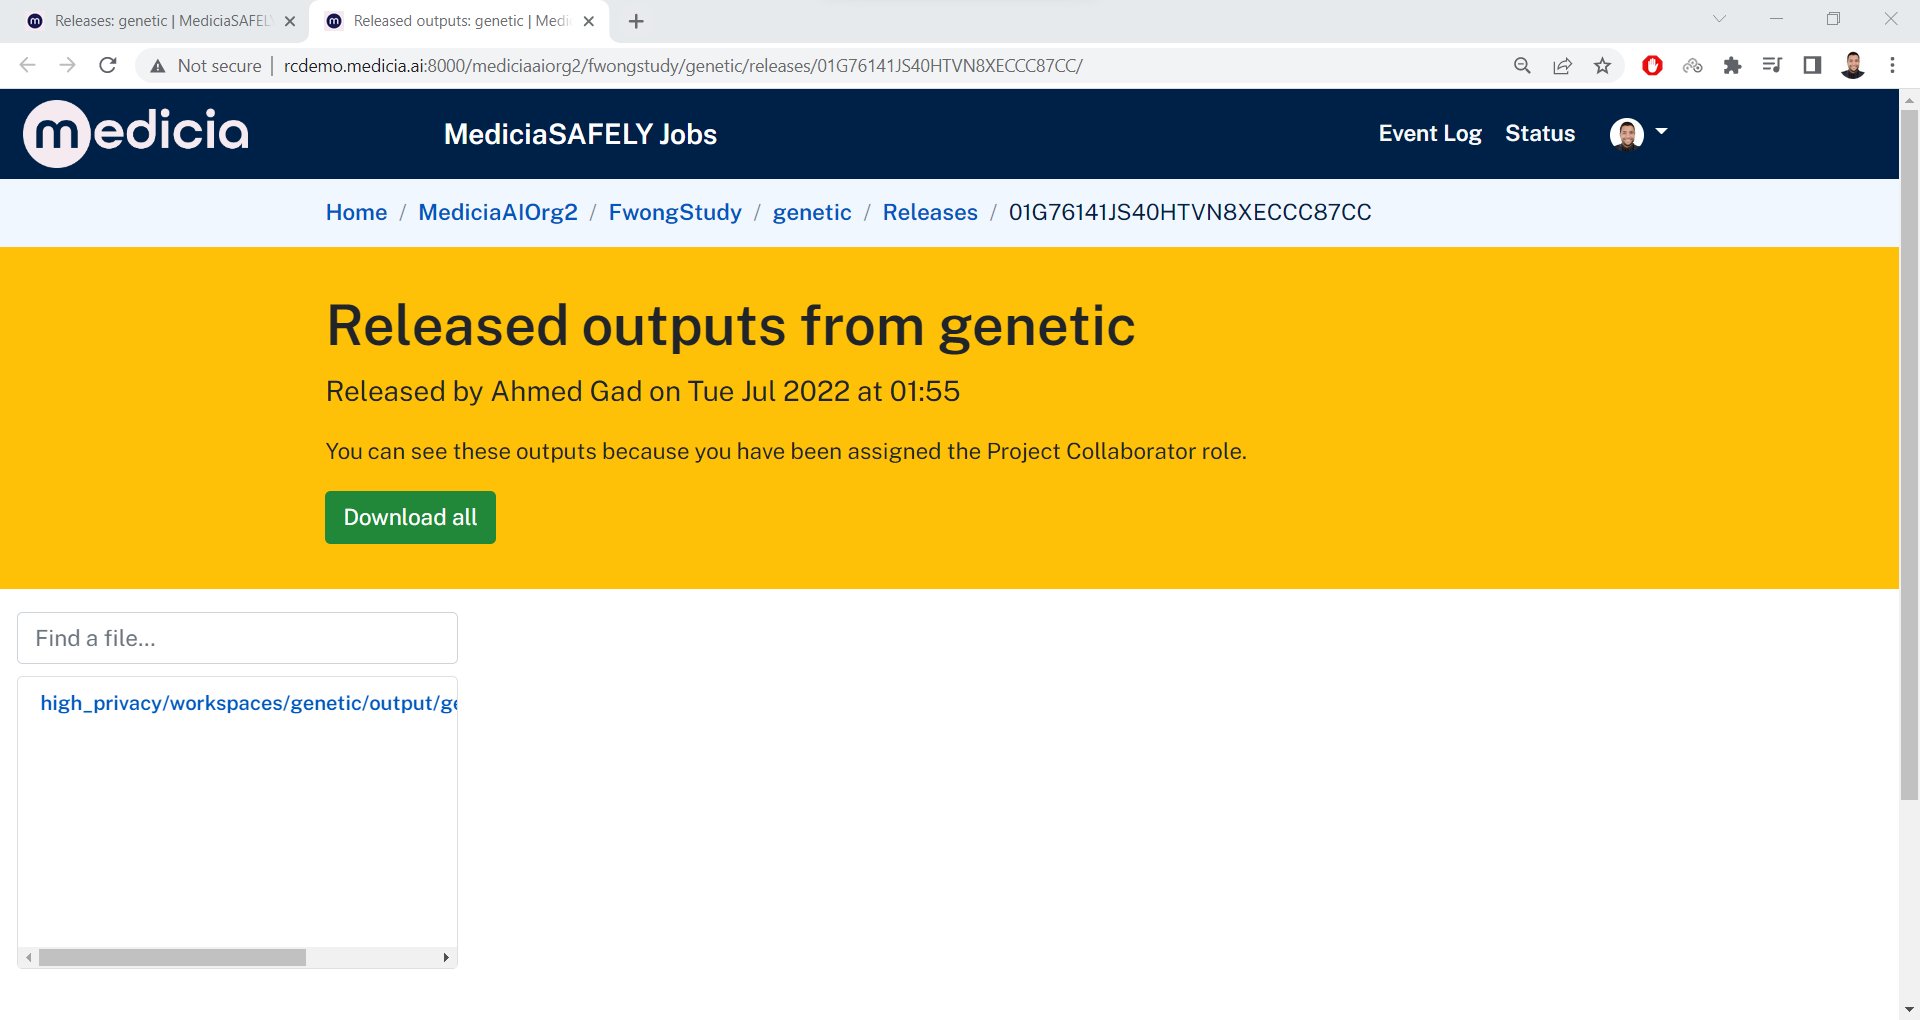Bookmark this page with the star
1920x1020 pixels.
click(1602, 66)
